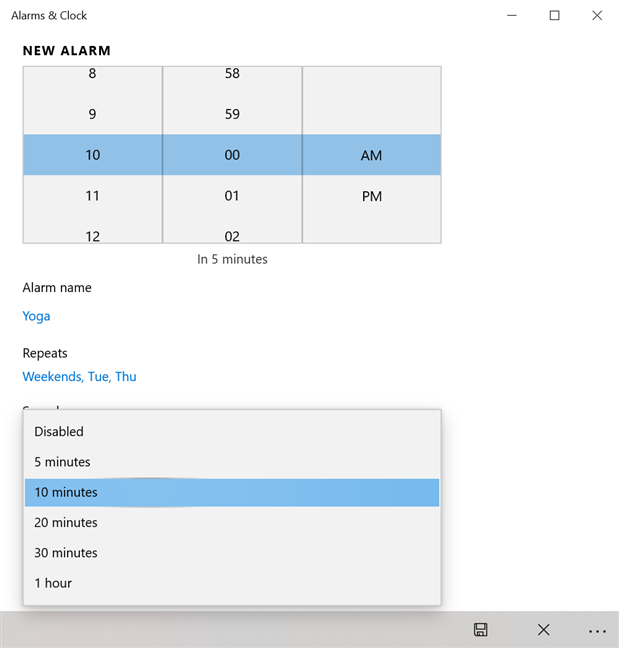Select 1 hour snooze option

(53, 583)
